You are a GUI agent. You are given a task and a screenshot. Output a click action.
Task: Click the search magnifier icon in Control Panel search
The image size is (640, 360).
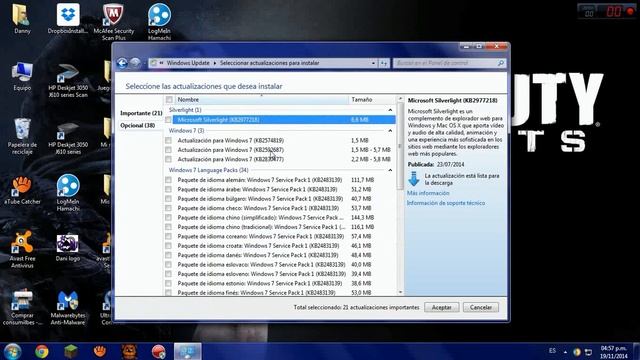coord(501,63)
